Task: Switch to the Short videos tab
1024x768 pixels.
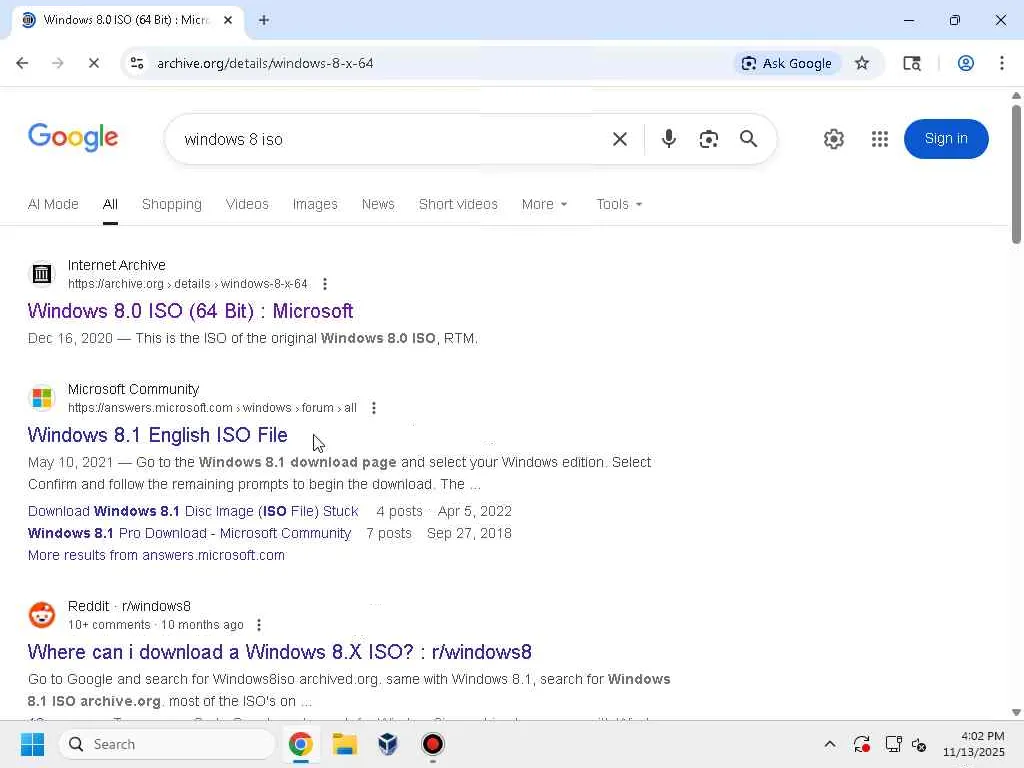Action: coord(458,204)
